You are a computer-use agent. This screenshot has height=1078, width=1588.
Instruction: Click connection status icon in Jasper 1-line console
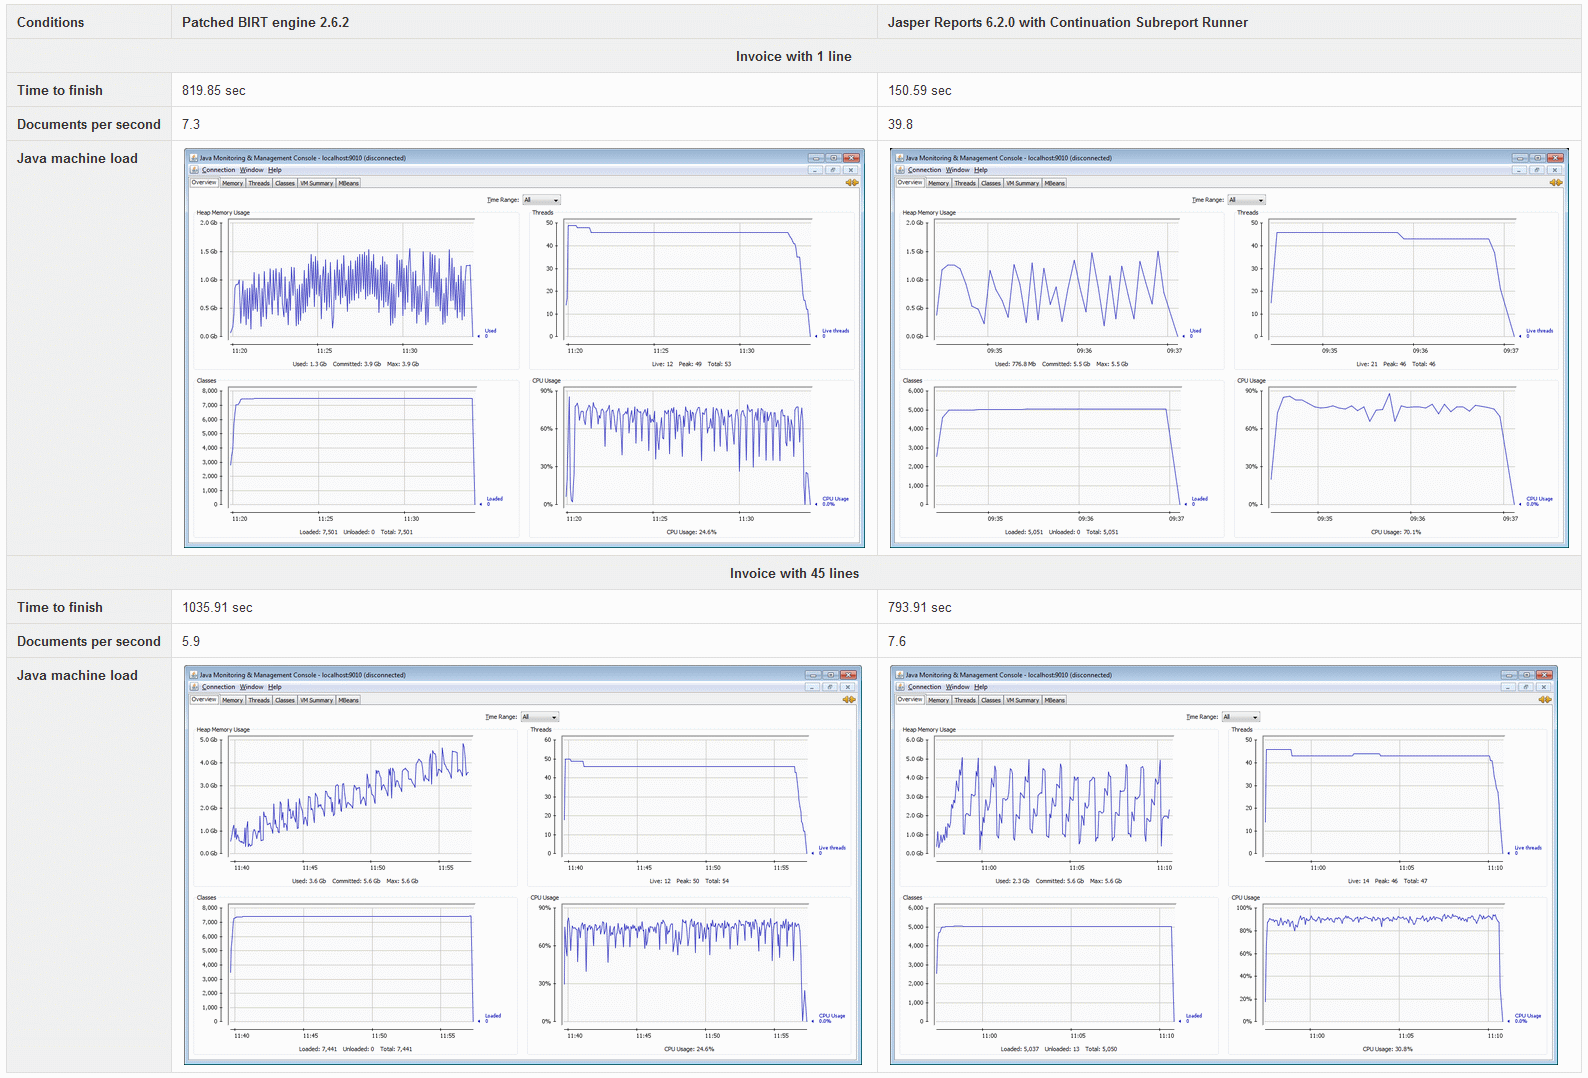pyautogui.click(x=1555, y=183)
